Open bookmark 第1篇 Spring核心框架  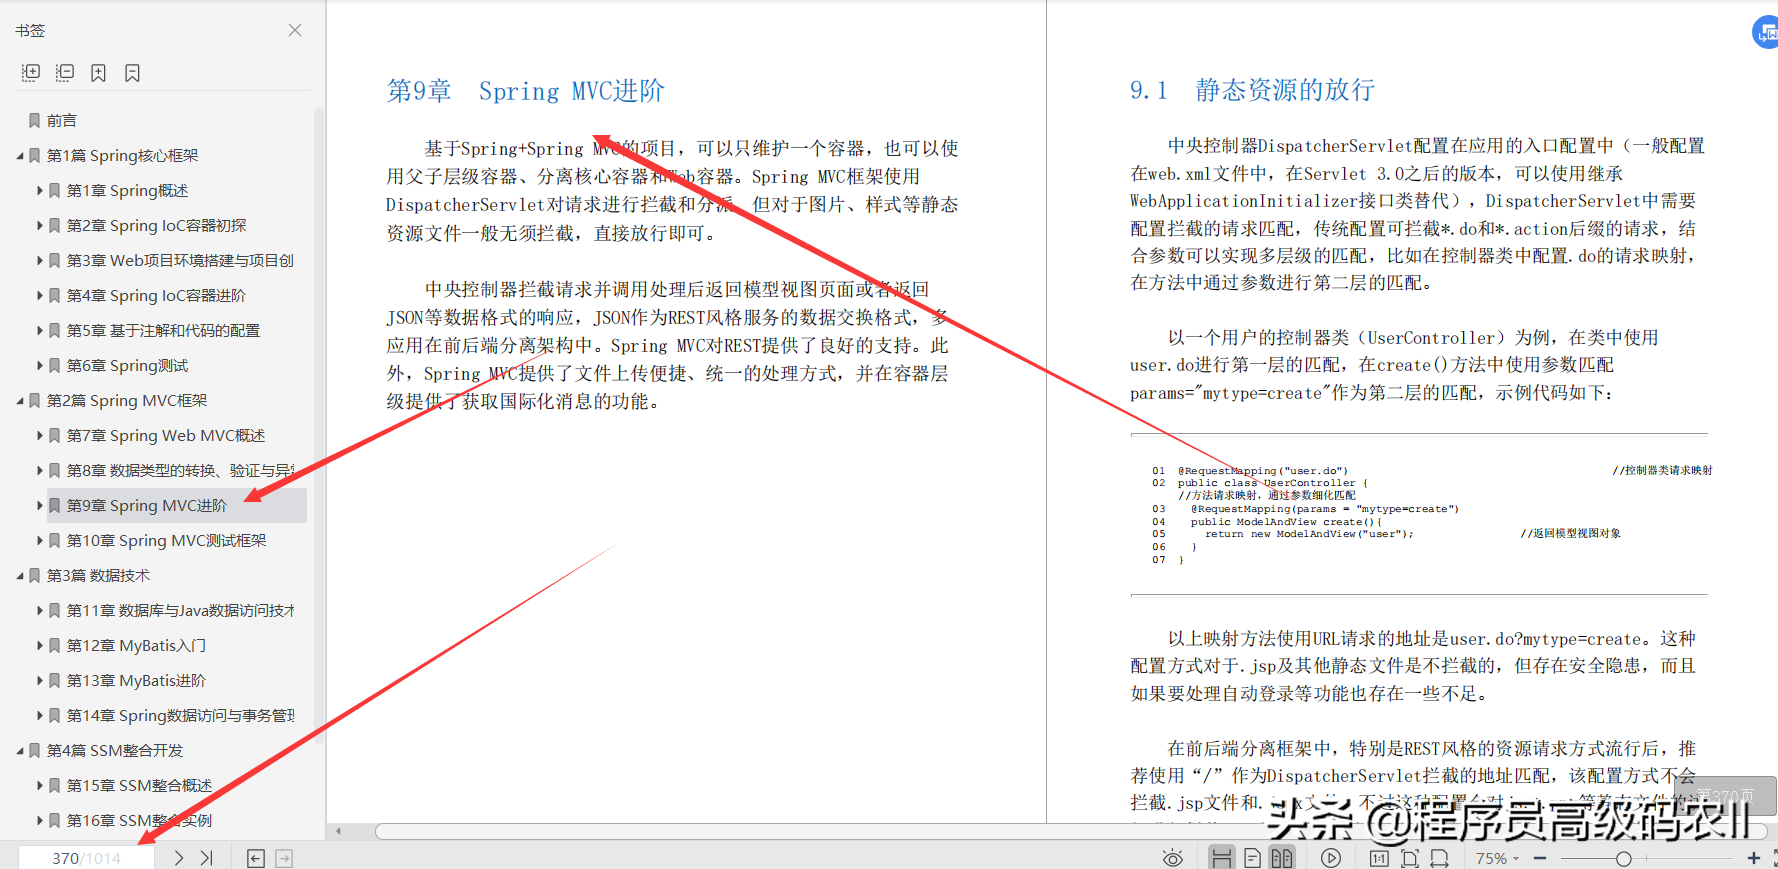coord(122,155)
